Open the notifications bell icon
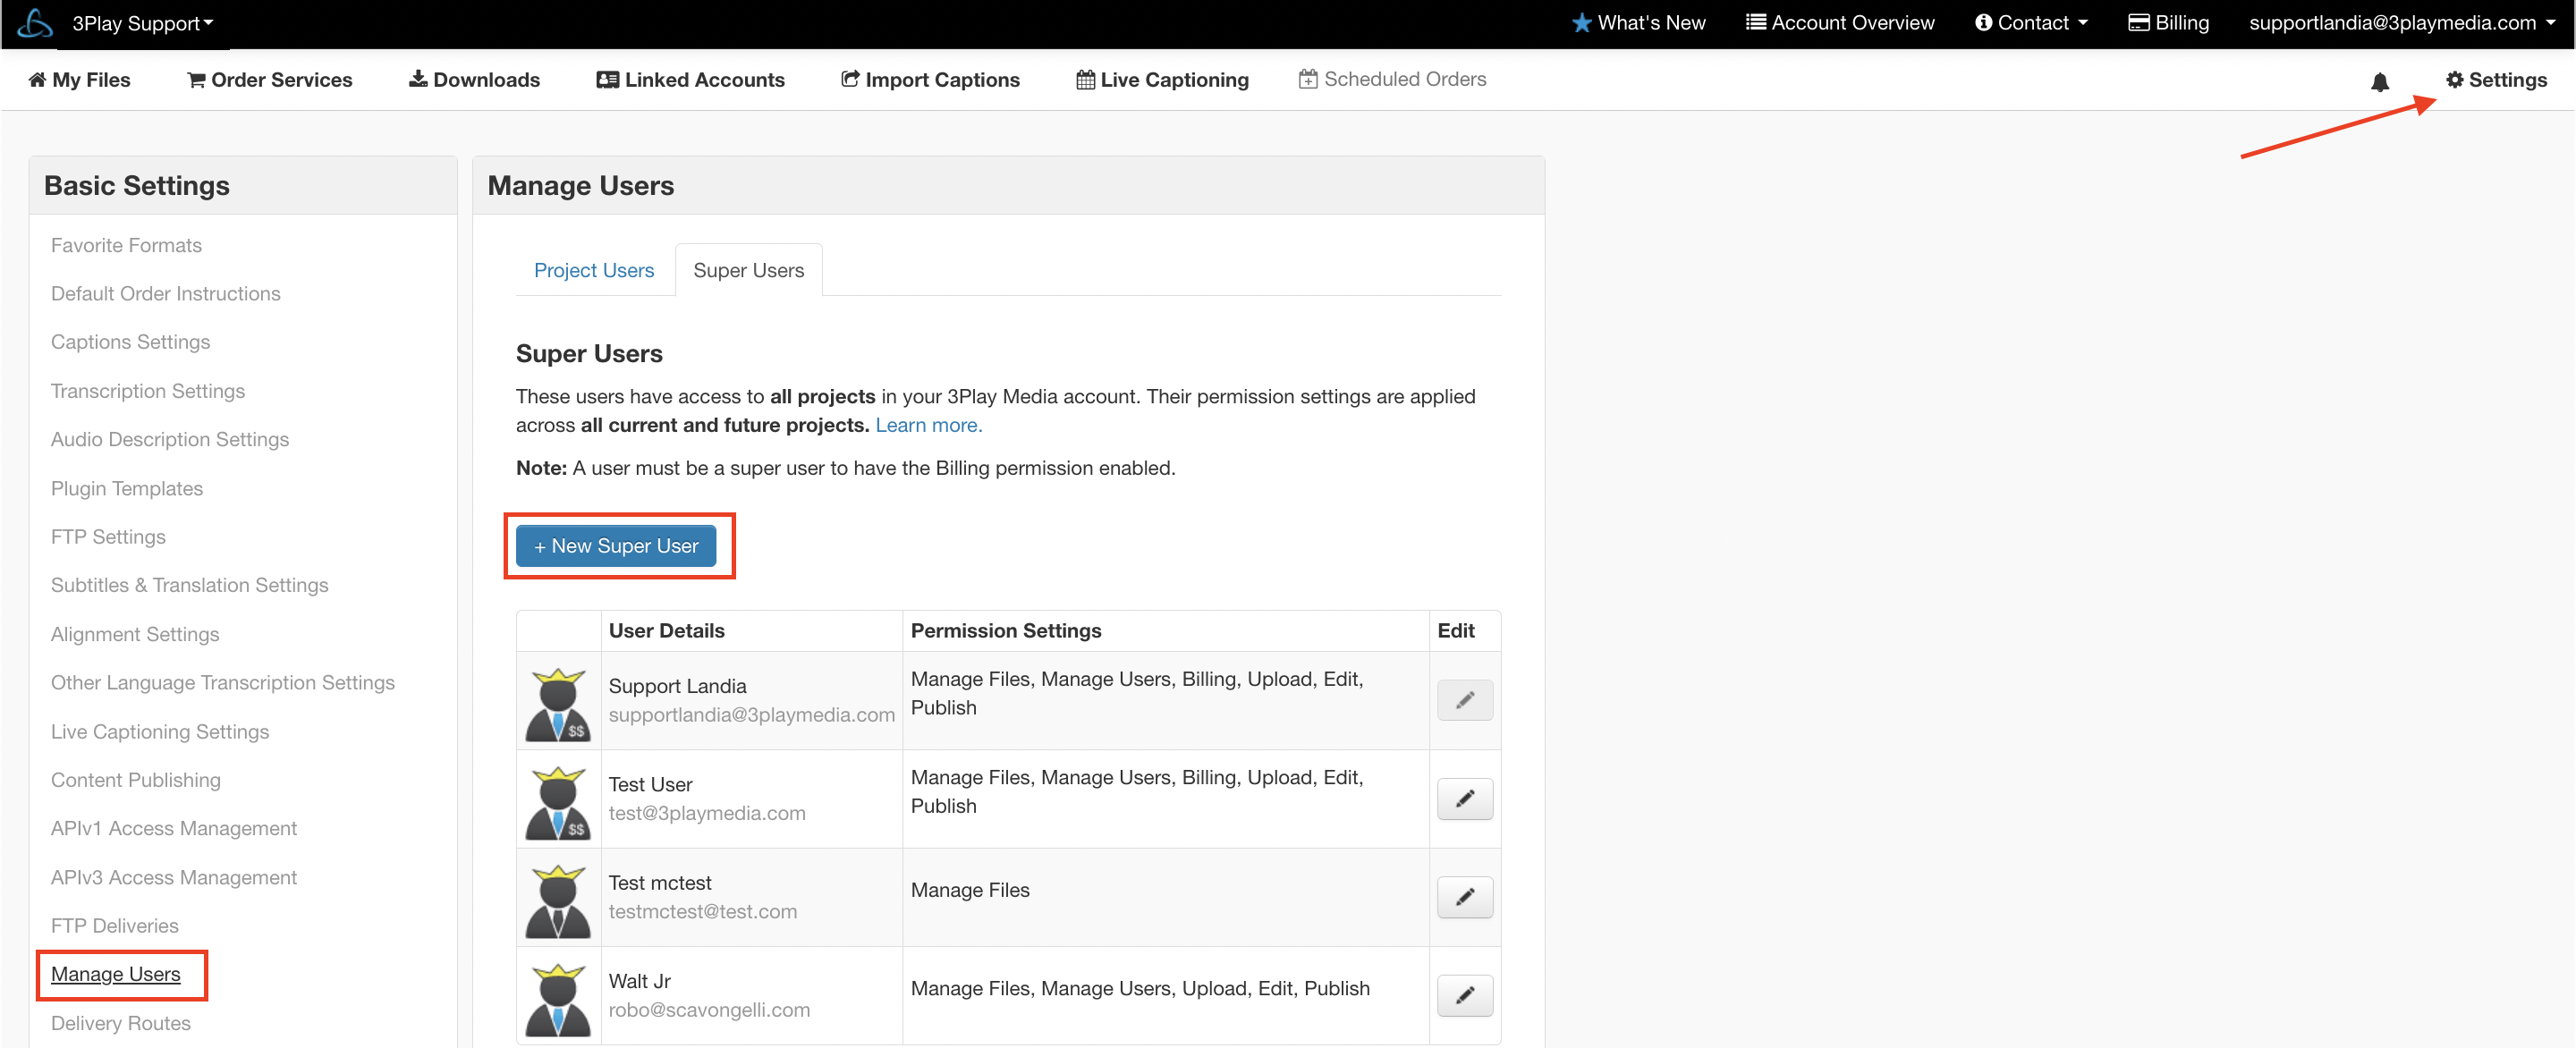 pyautogui.click(x=2379, y=82)
